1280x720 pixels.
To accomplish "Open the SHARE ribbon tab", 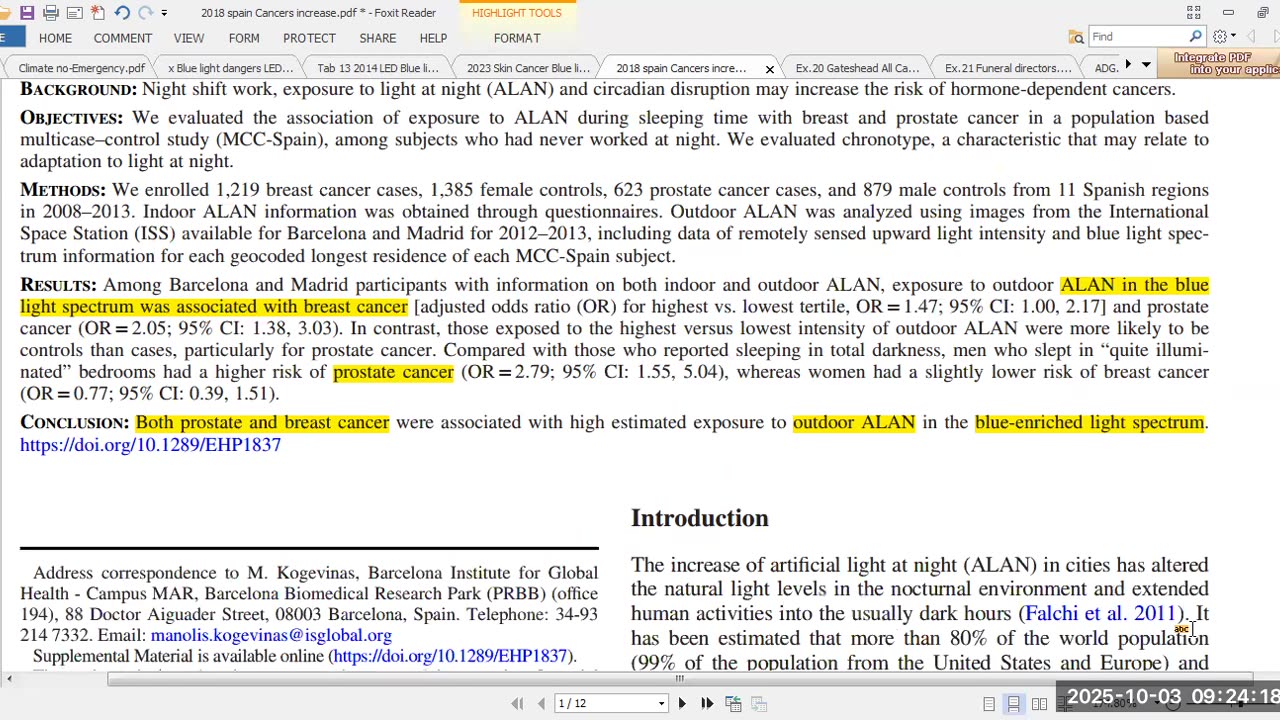I will tap(378, 38).
